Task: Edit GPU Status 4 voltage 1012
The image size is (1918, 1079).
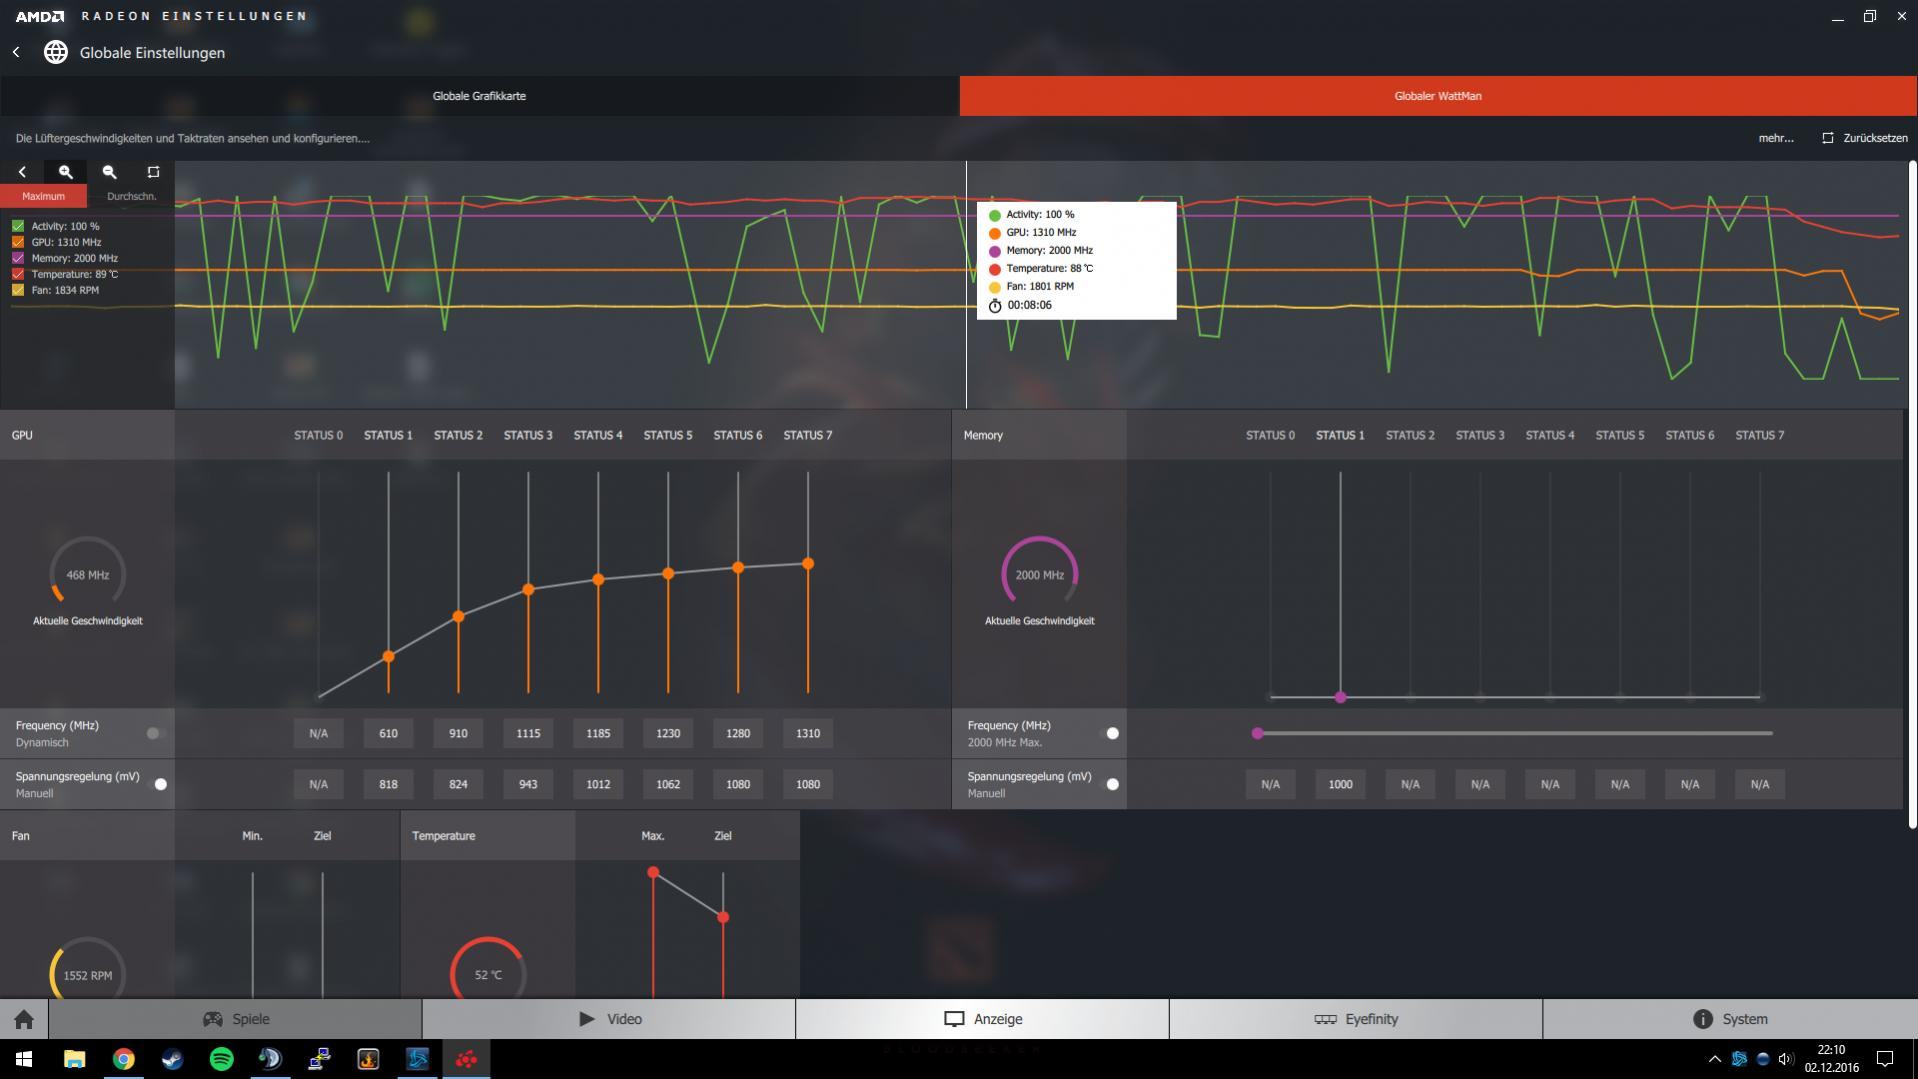Action: point(598,784)
